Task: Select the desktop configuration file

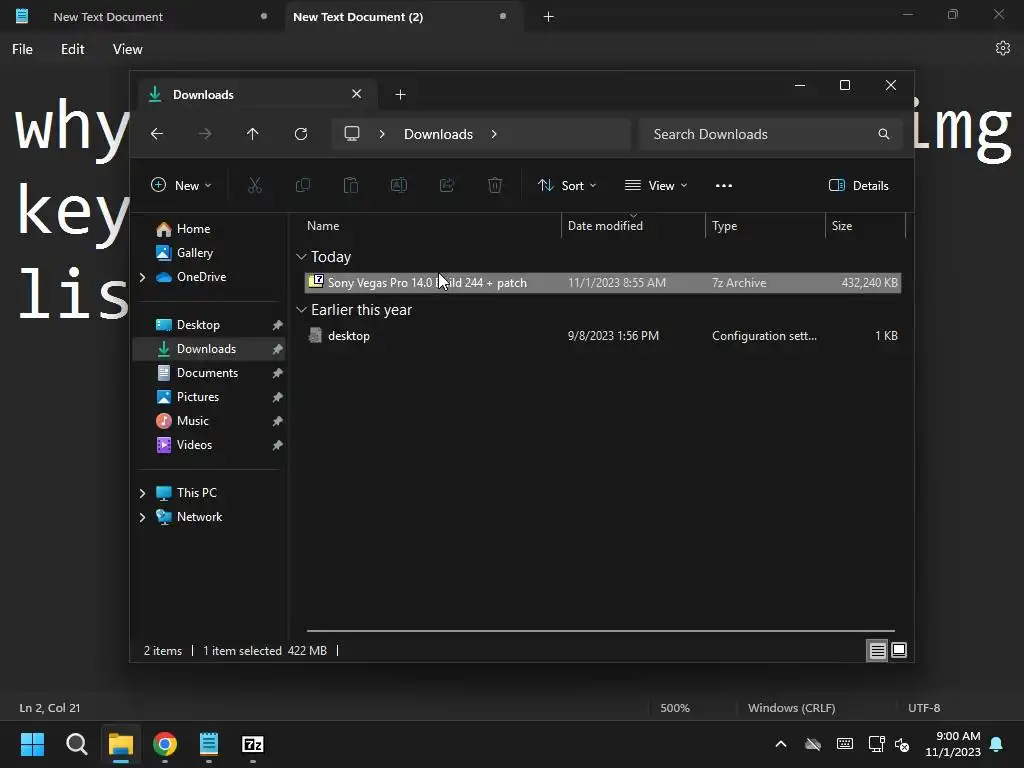Action: point(603,336)
